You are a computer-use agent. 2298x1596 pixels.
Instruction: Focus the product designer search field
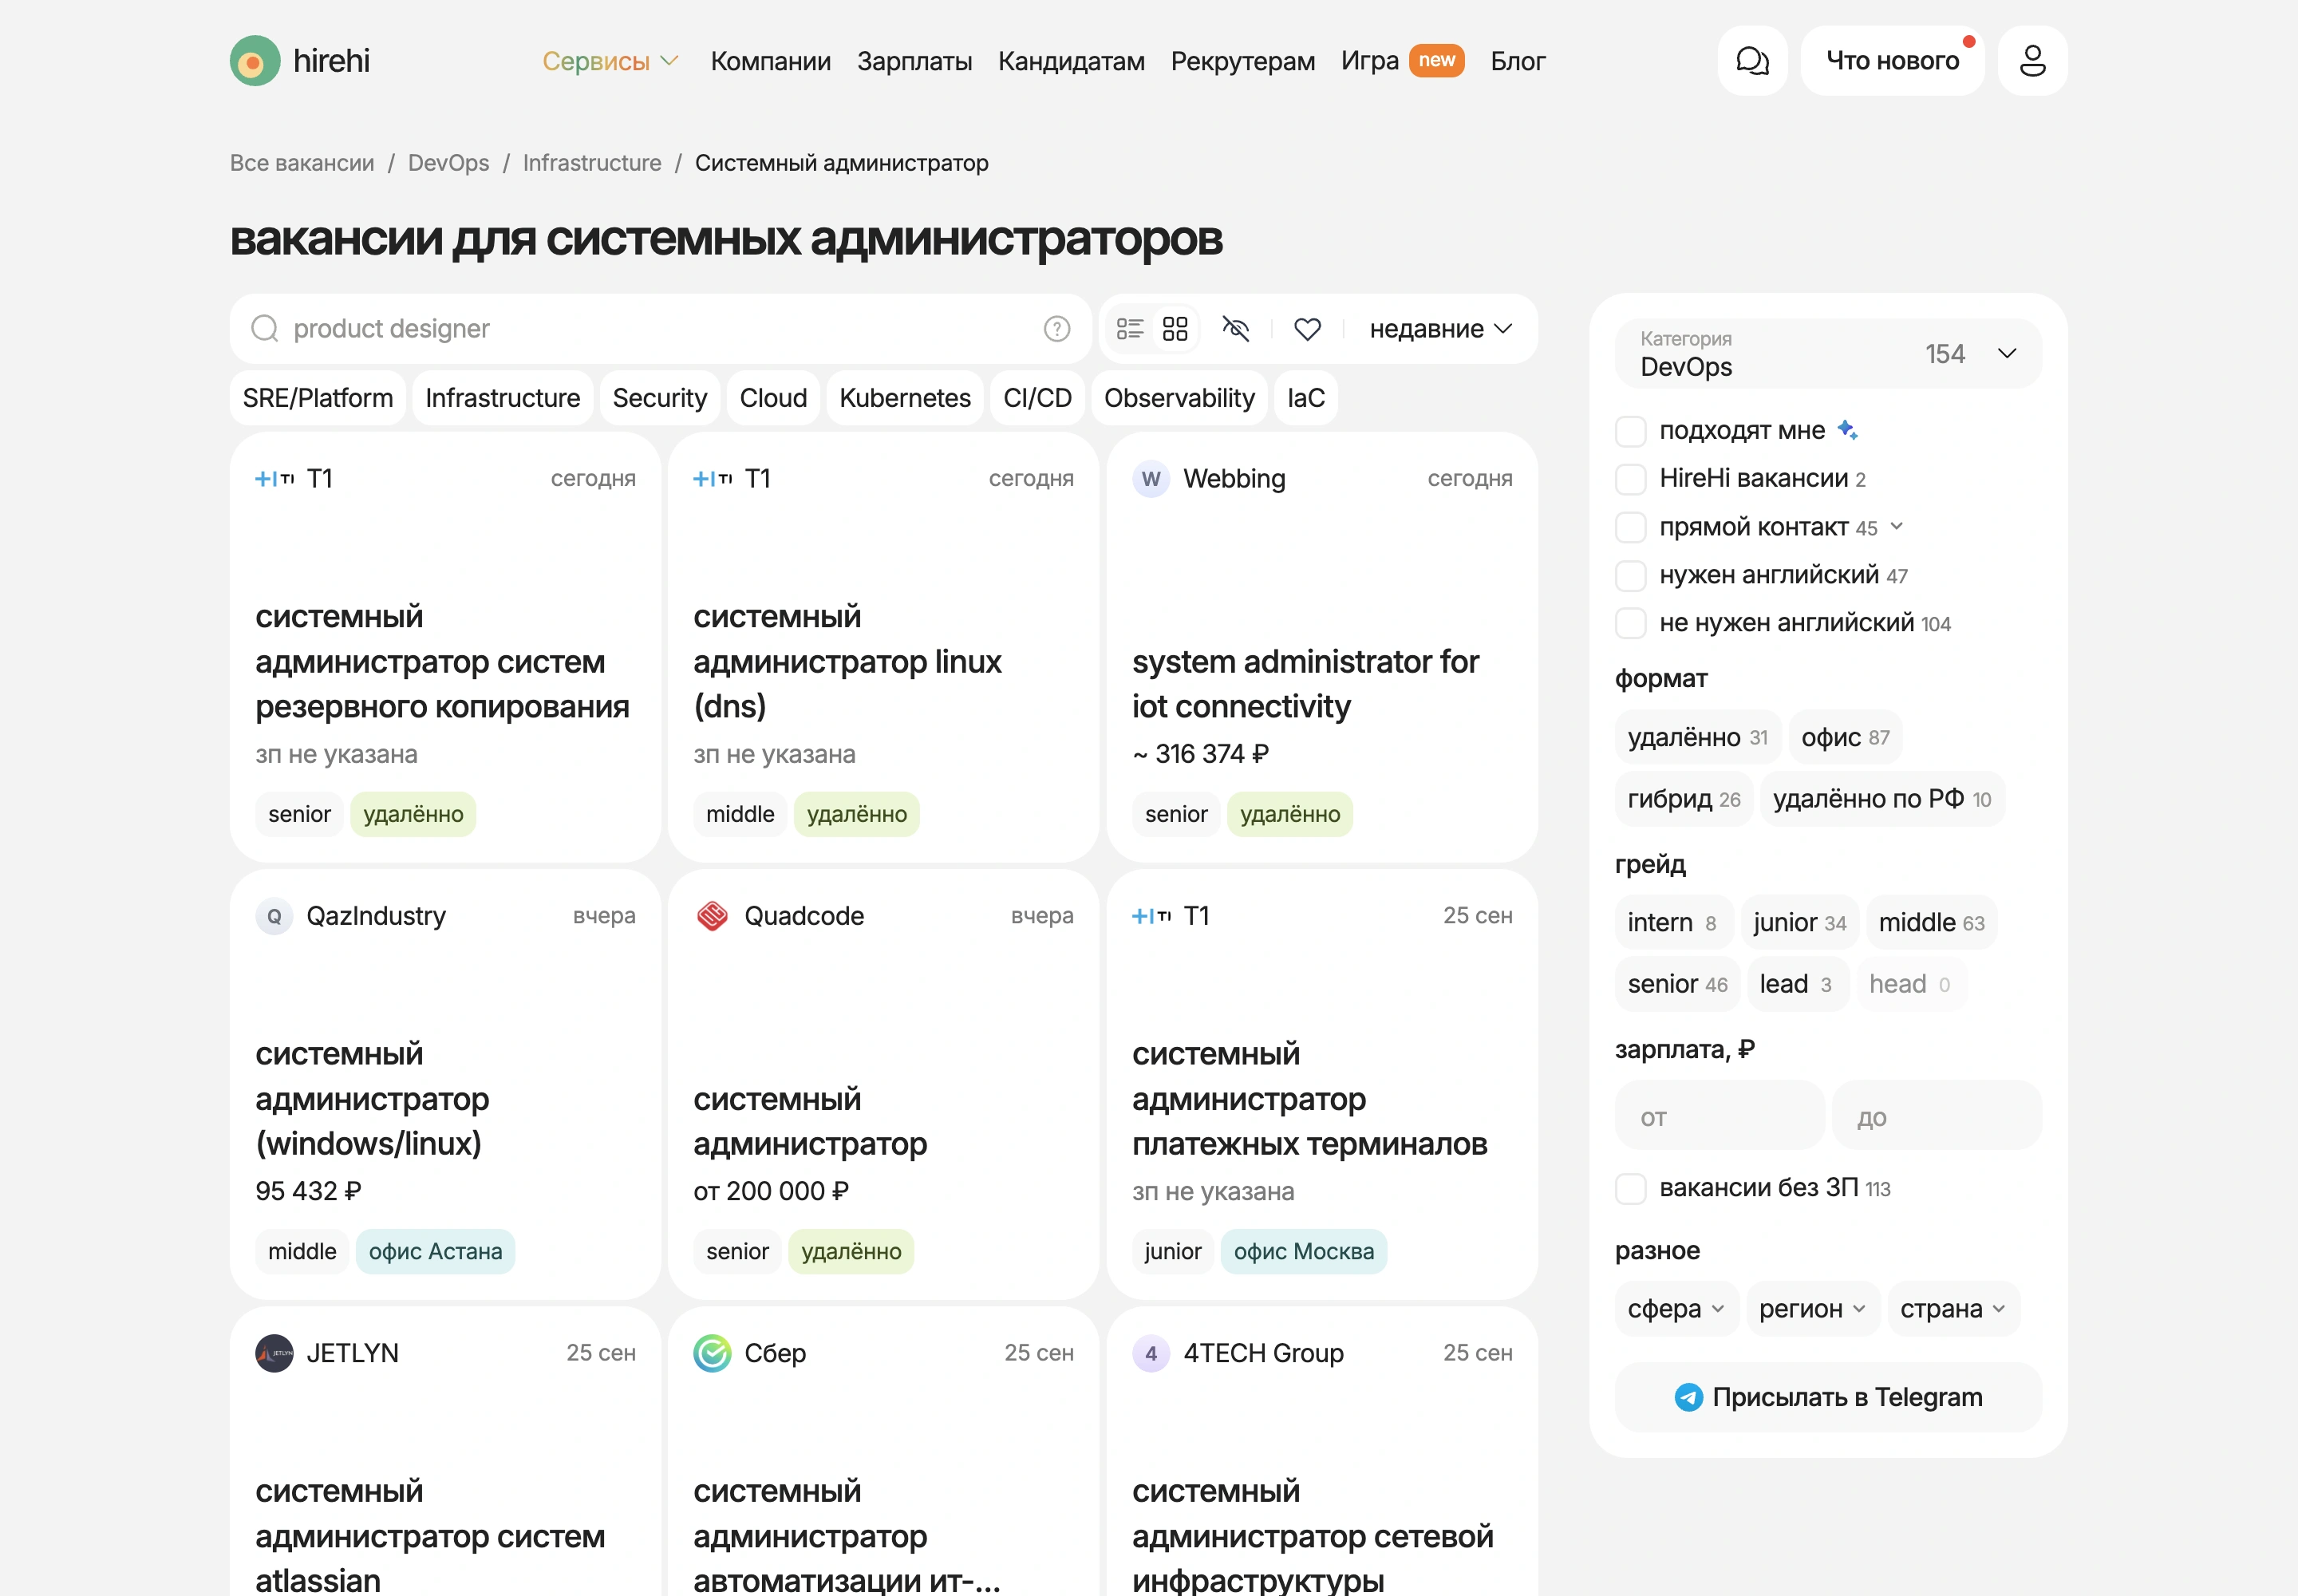pyautogui.click(x=660, y=329)
